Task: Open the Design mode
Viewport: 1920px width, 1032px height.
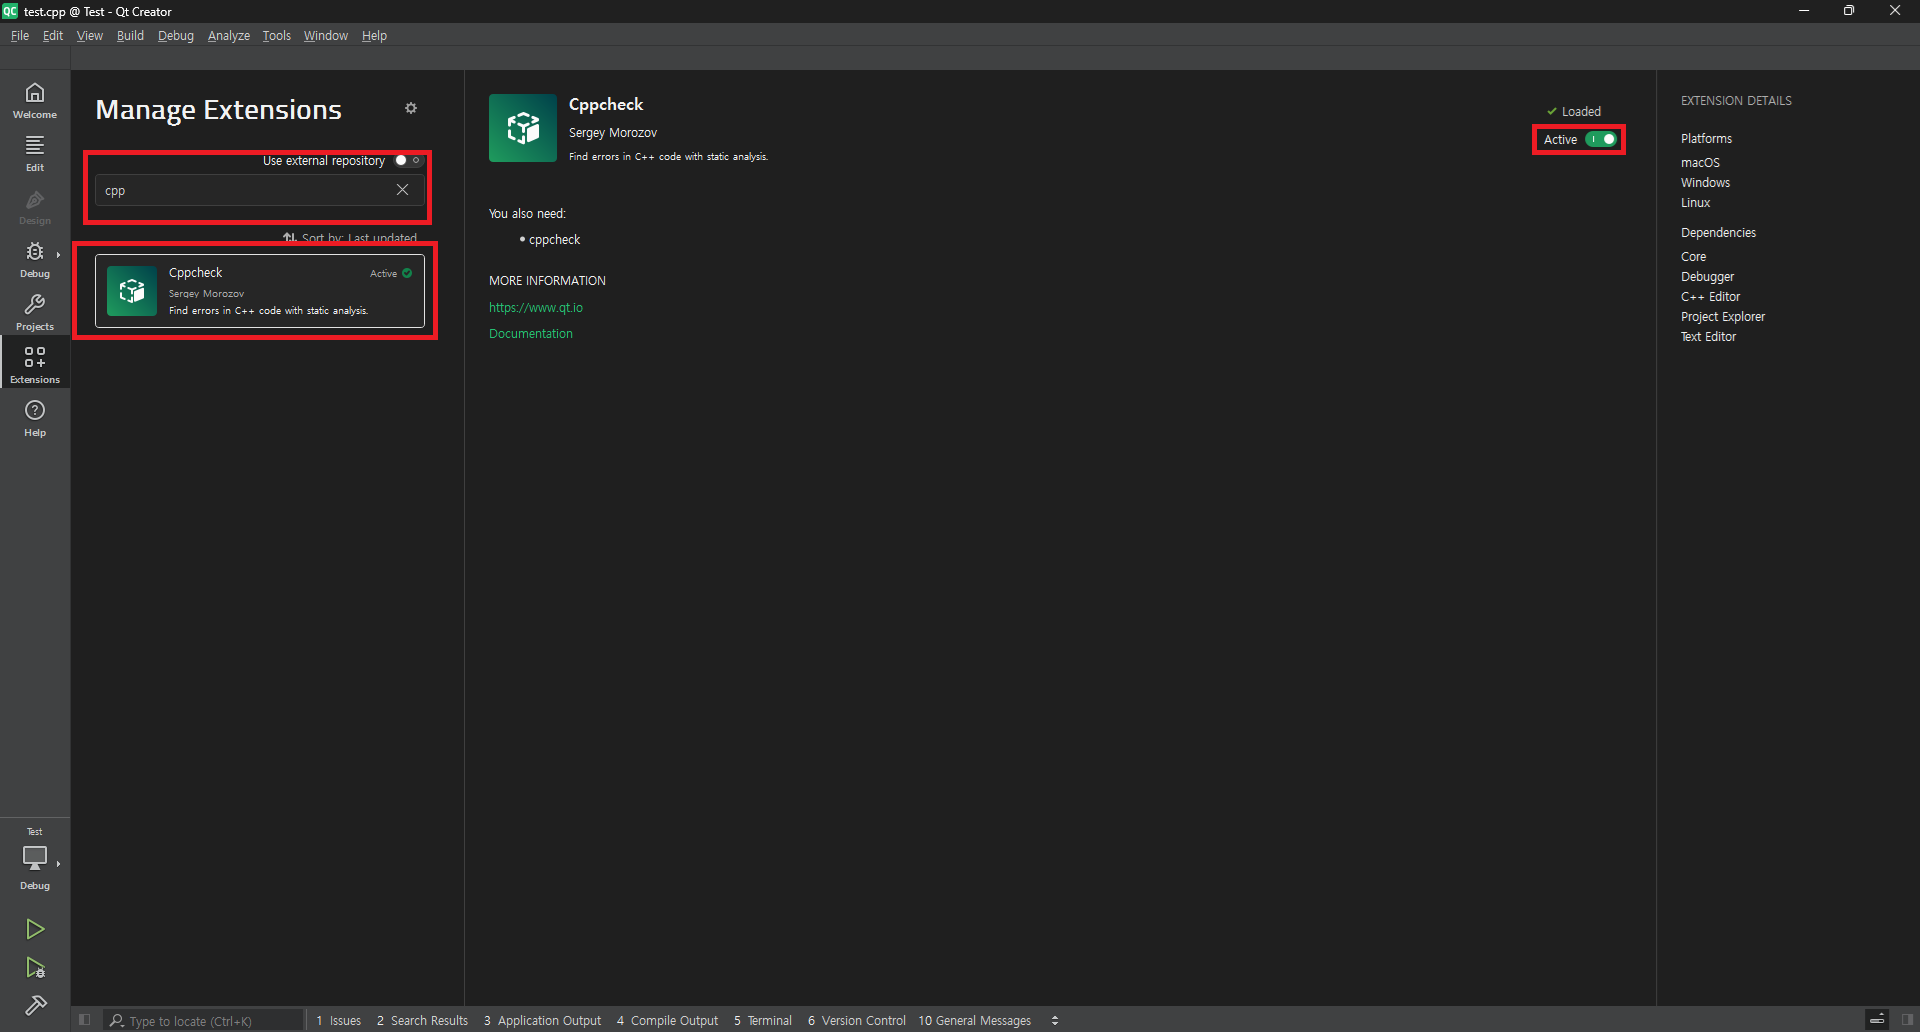Action: pyautogui.click(x=35, y=206)
